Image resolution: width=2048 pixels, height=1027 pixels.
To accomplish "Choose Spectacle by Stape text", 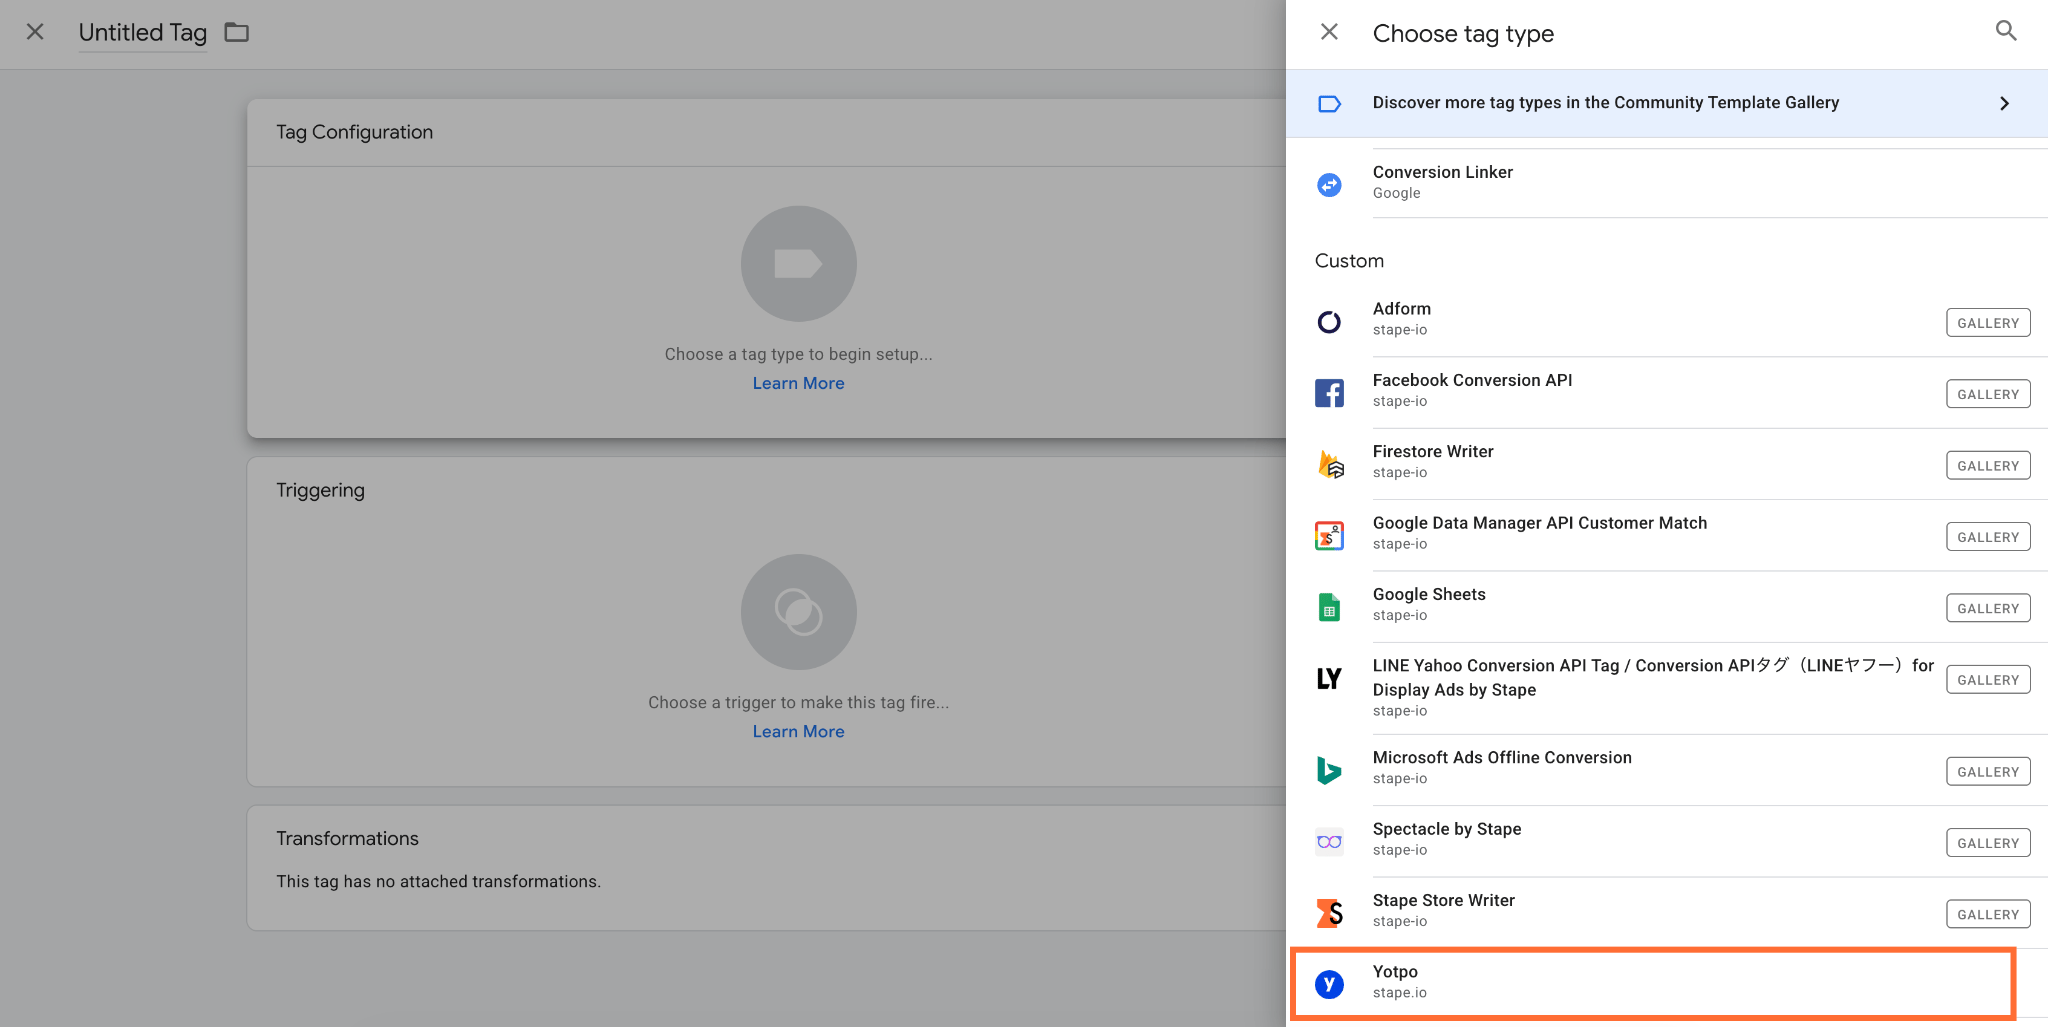I will click(1447, 829).
